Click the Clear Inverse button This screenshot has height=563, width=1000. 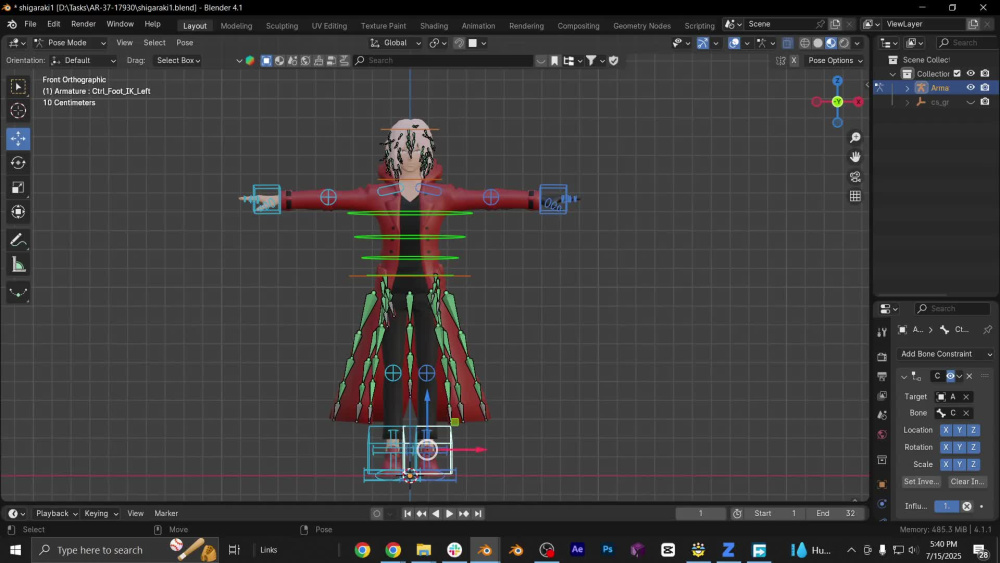pos(967,482)
